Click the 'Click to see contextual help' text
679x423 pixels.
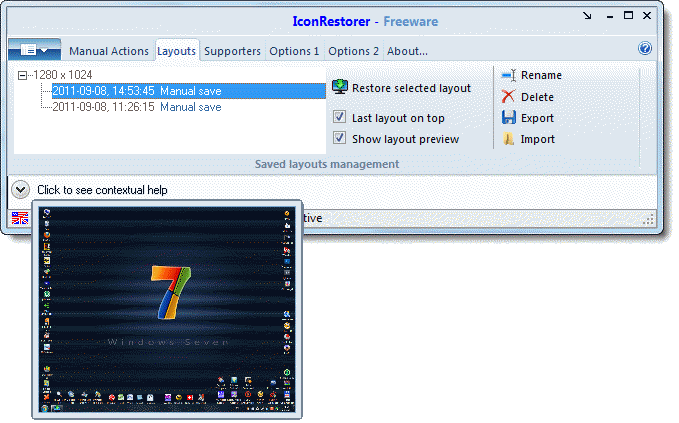[102, 190]
